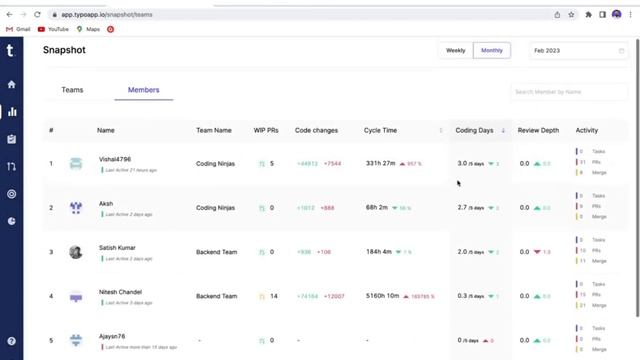Click the Team Name column header
Image resolution: width=640 pixels, height=360 pixels.
coord(214,130)
